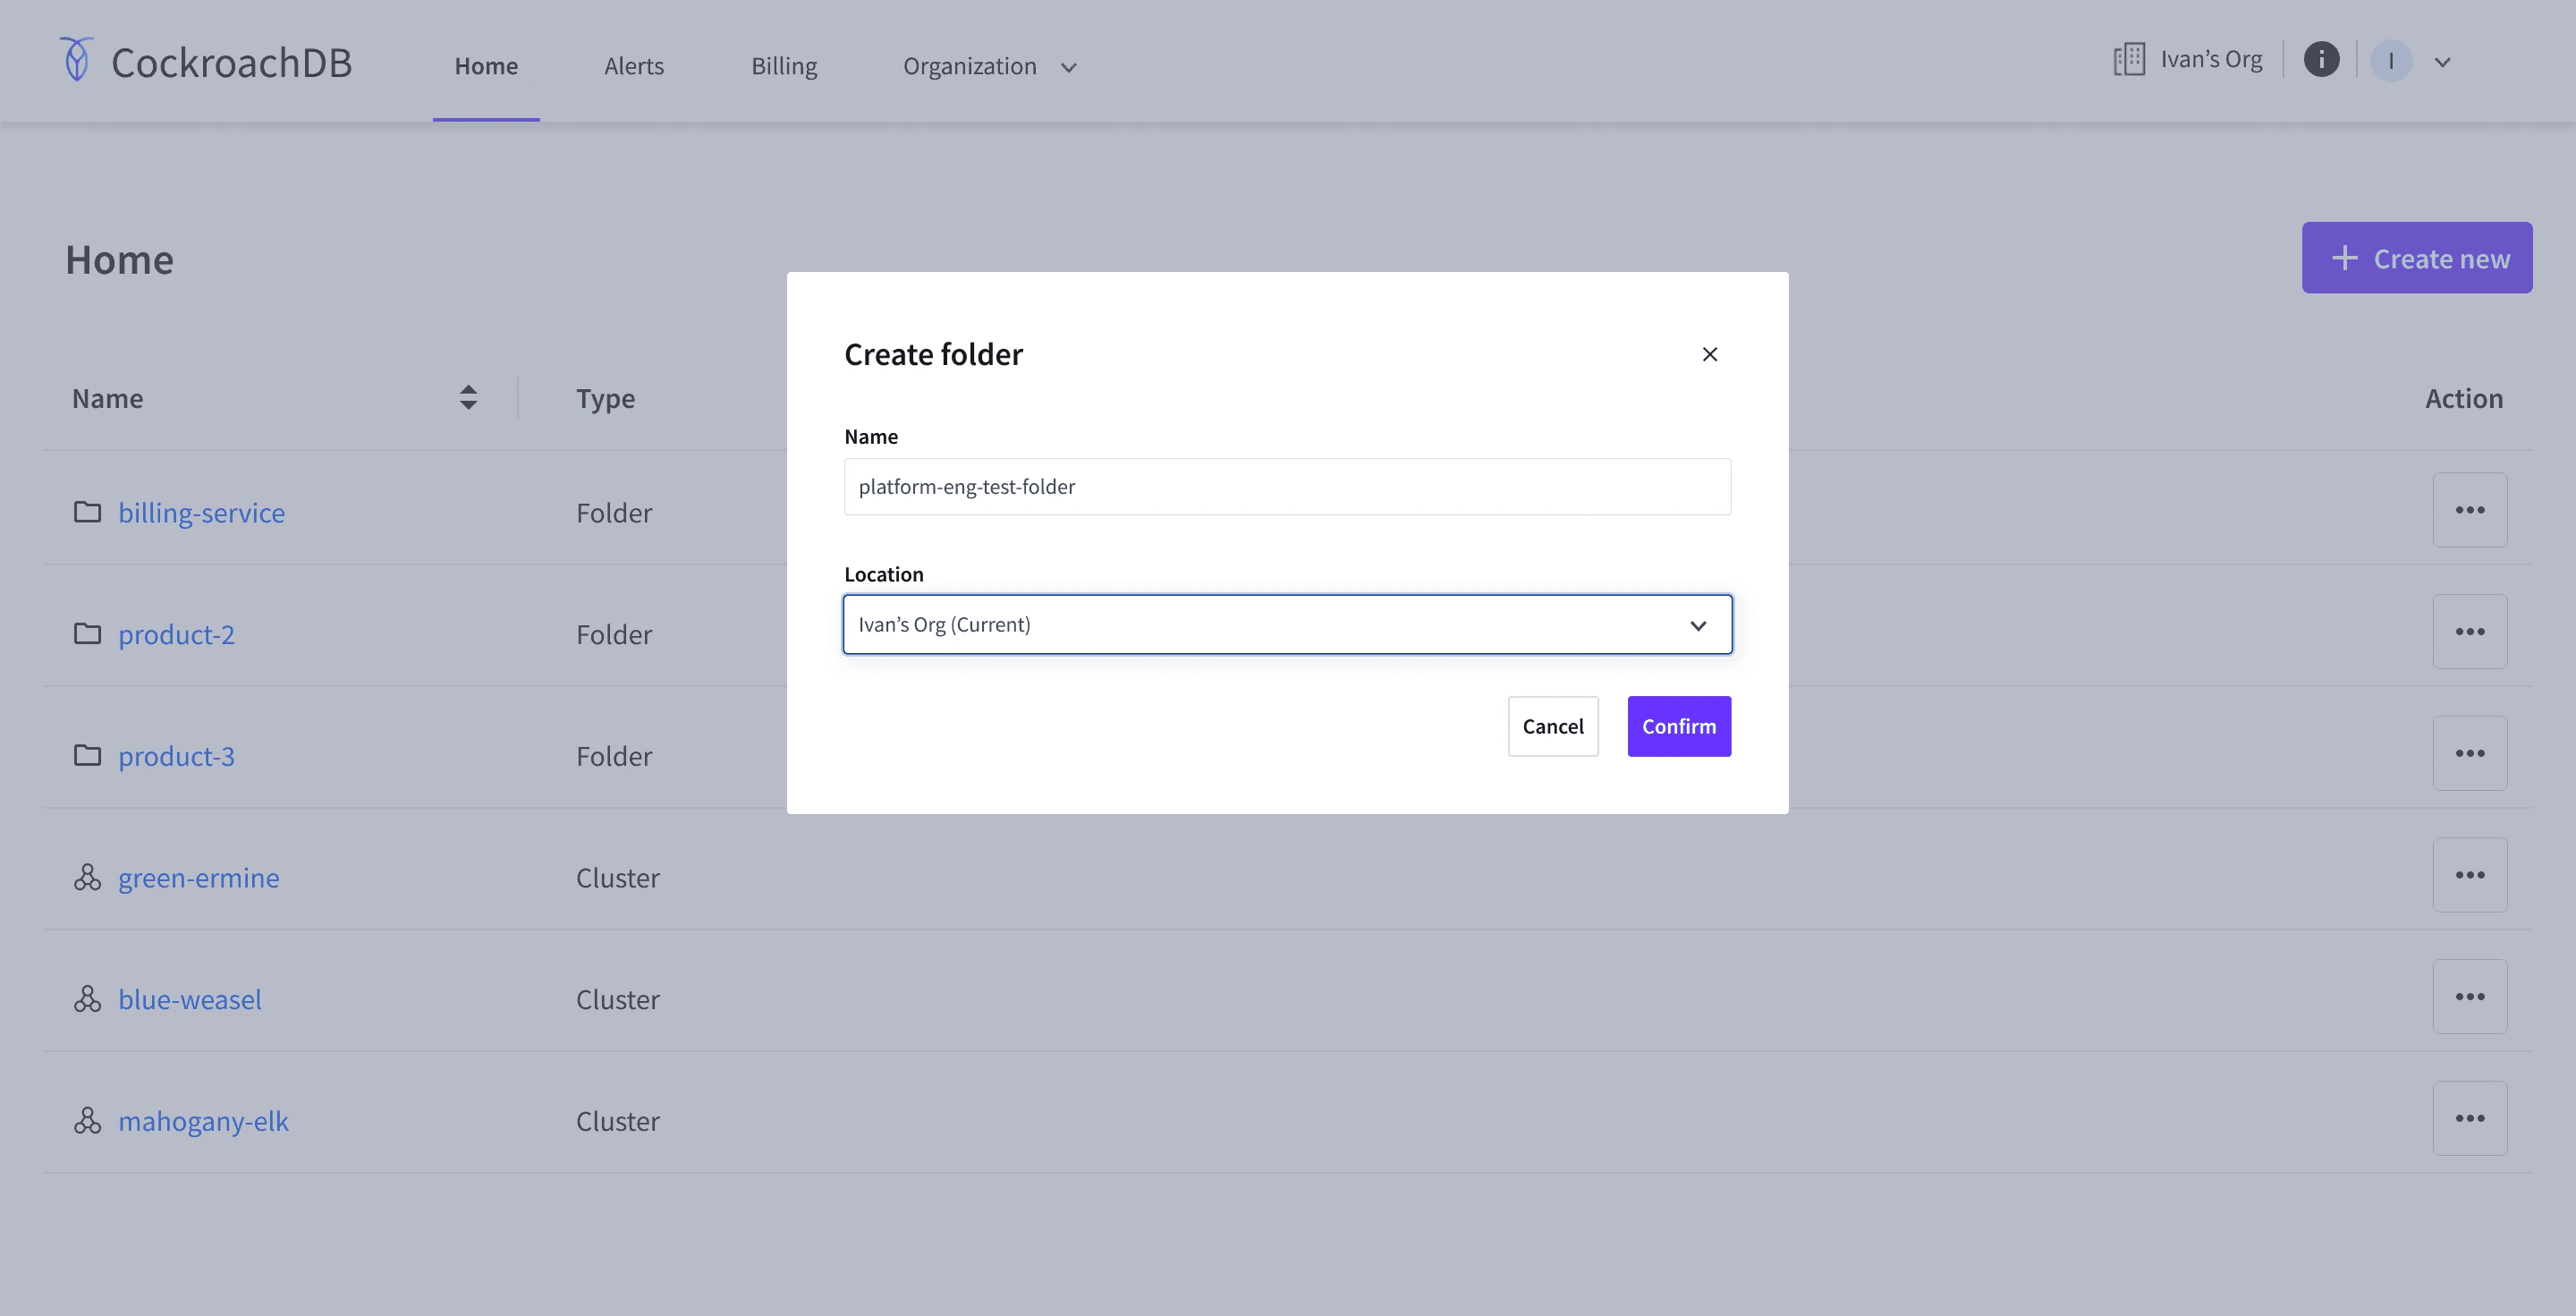
Task: Open the blue-weasel cluster link
Action: (190, 999)
